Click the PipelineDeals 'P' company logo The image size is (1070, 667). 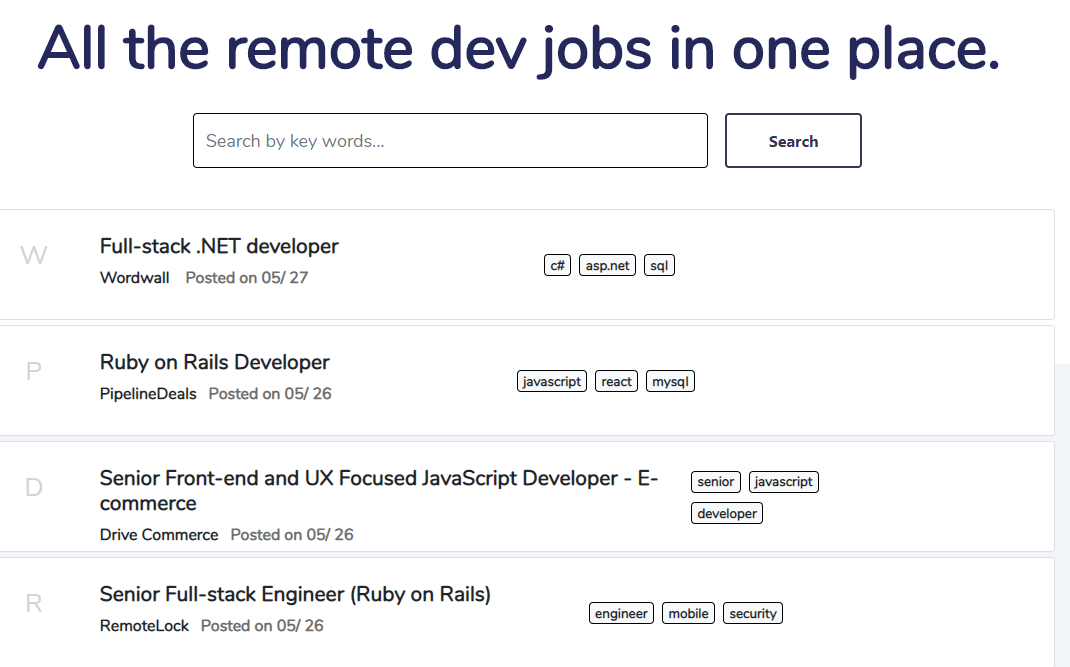point(33,371)
